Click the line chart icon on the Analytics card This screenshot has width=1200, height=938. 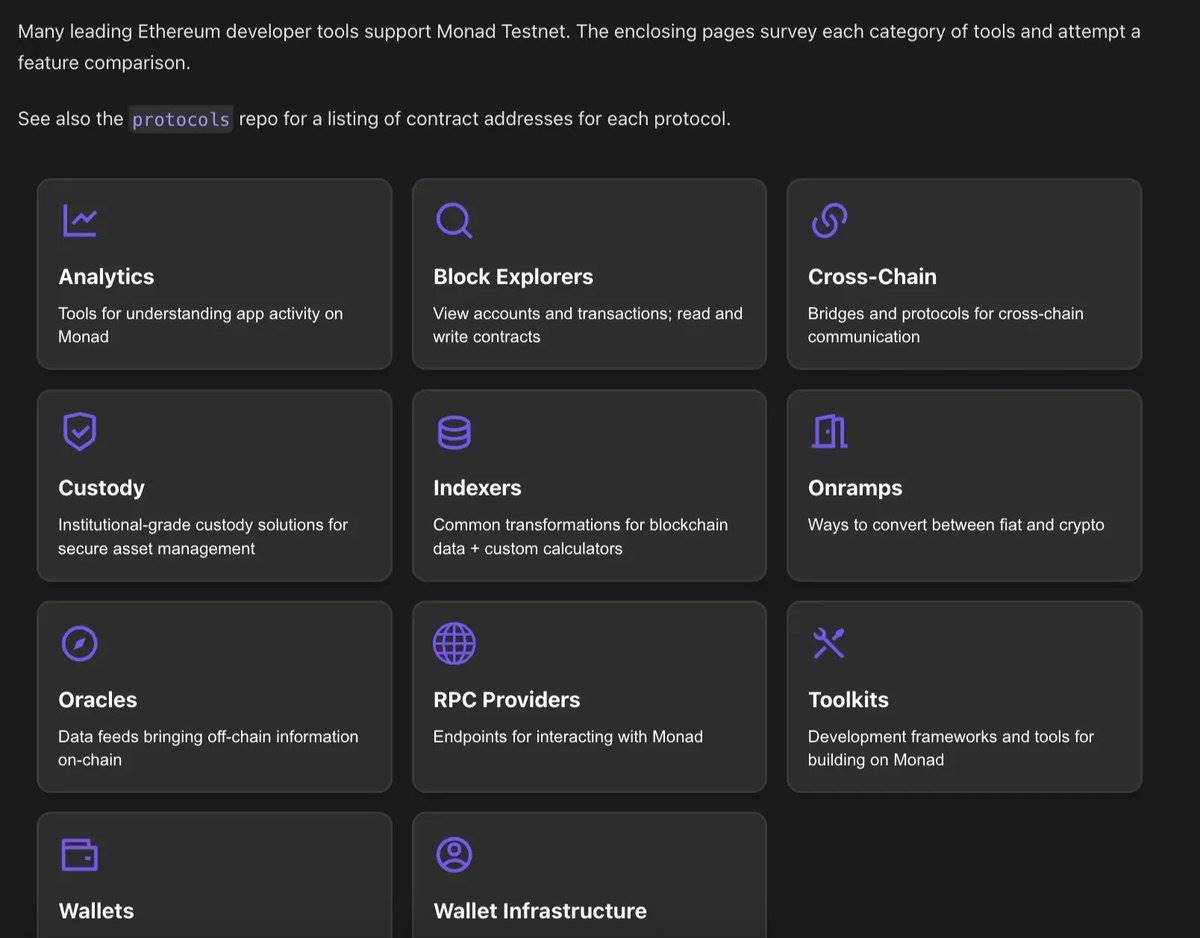[81, 220]
